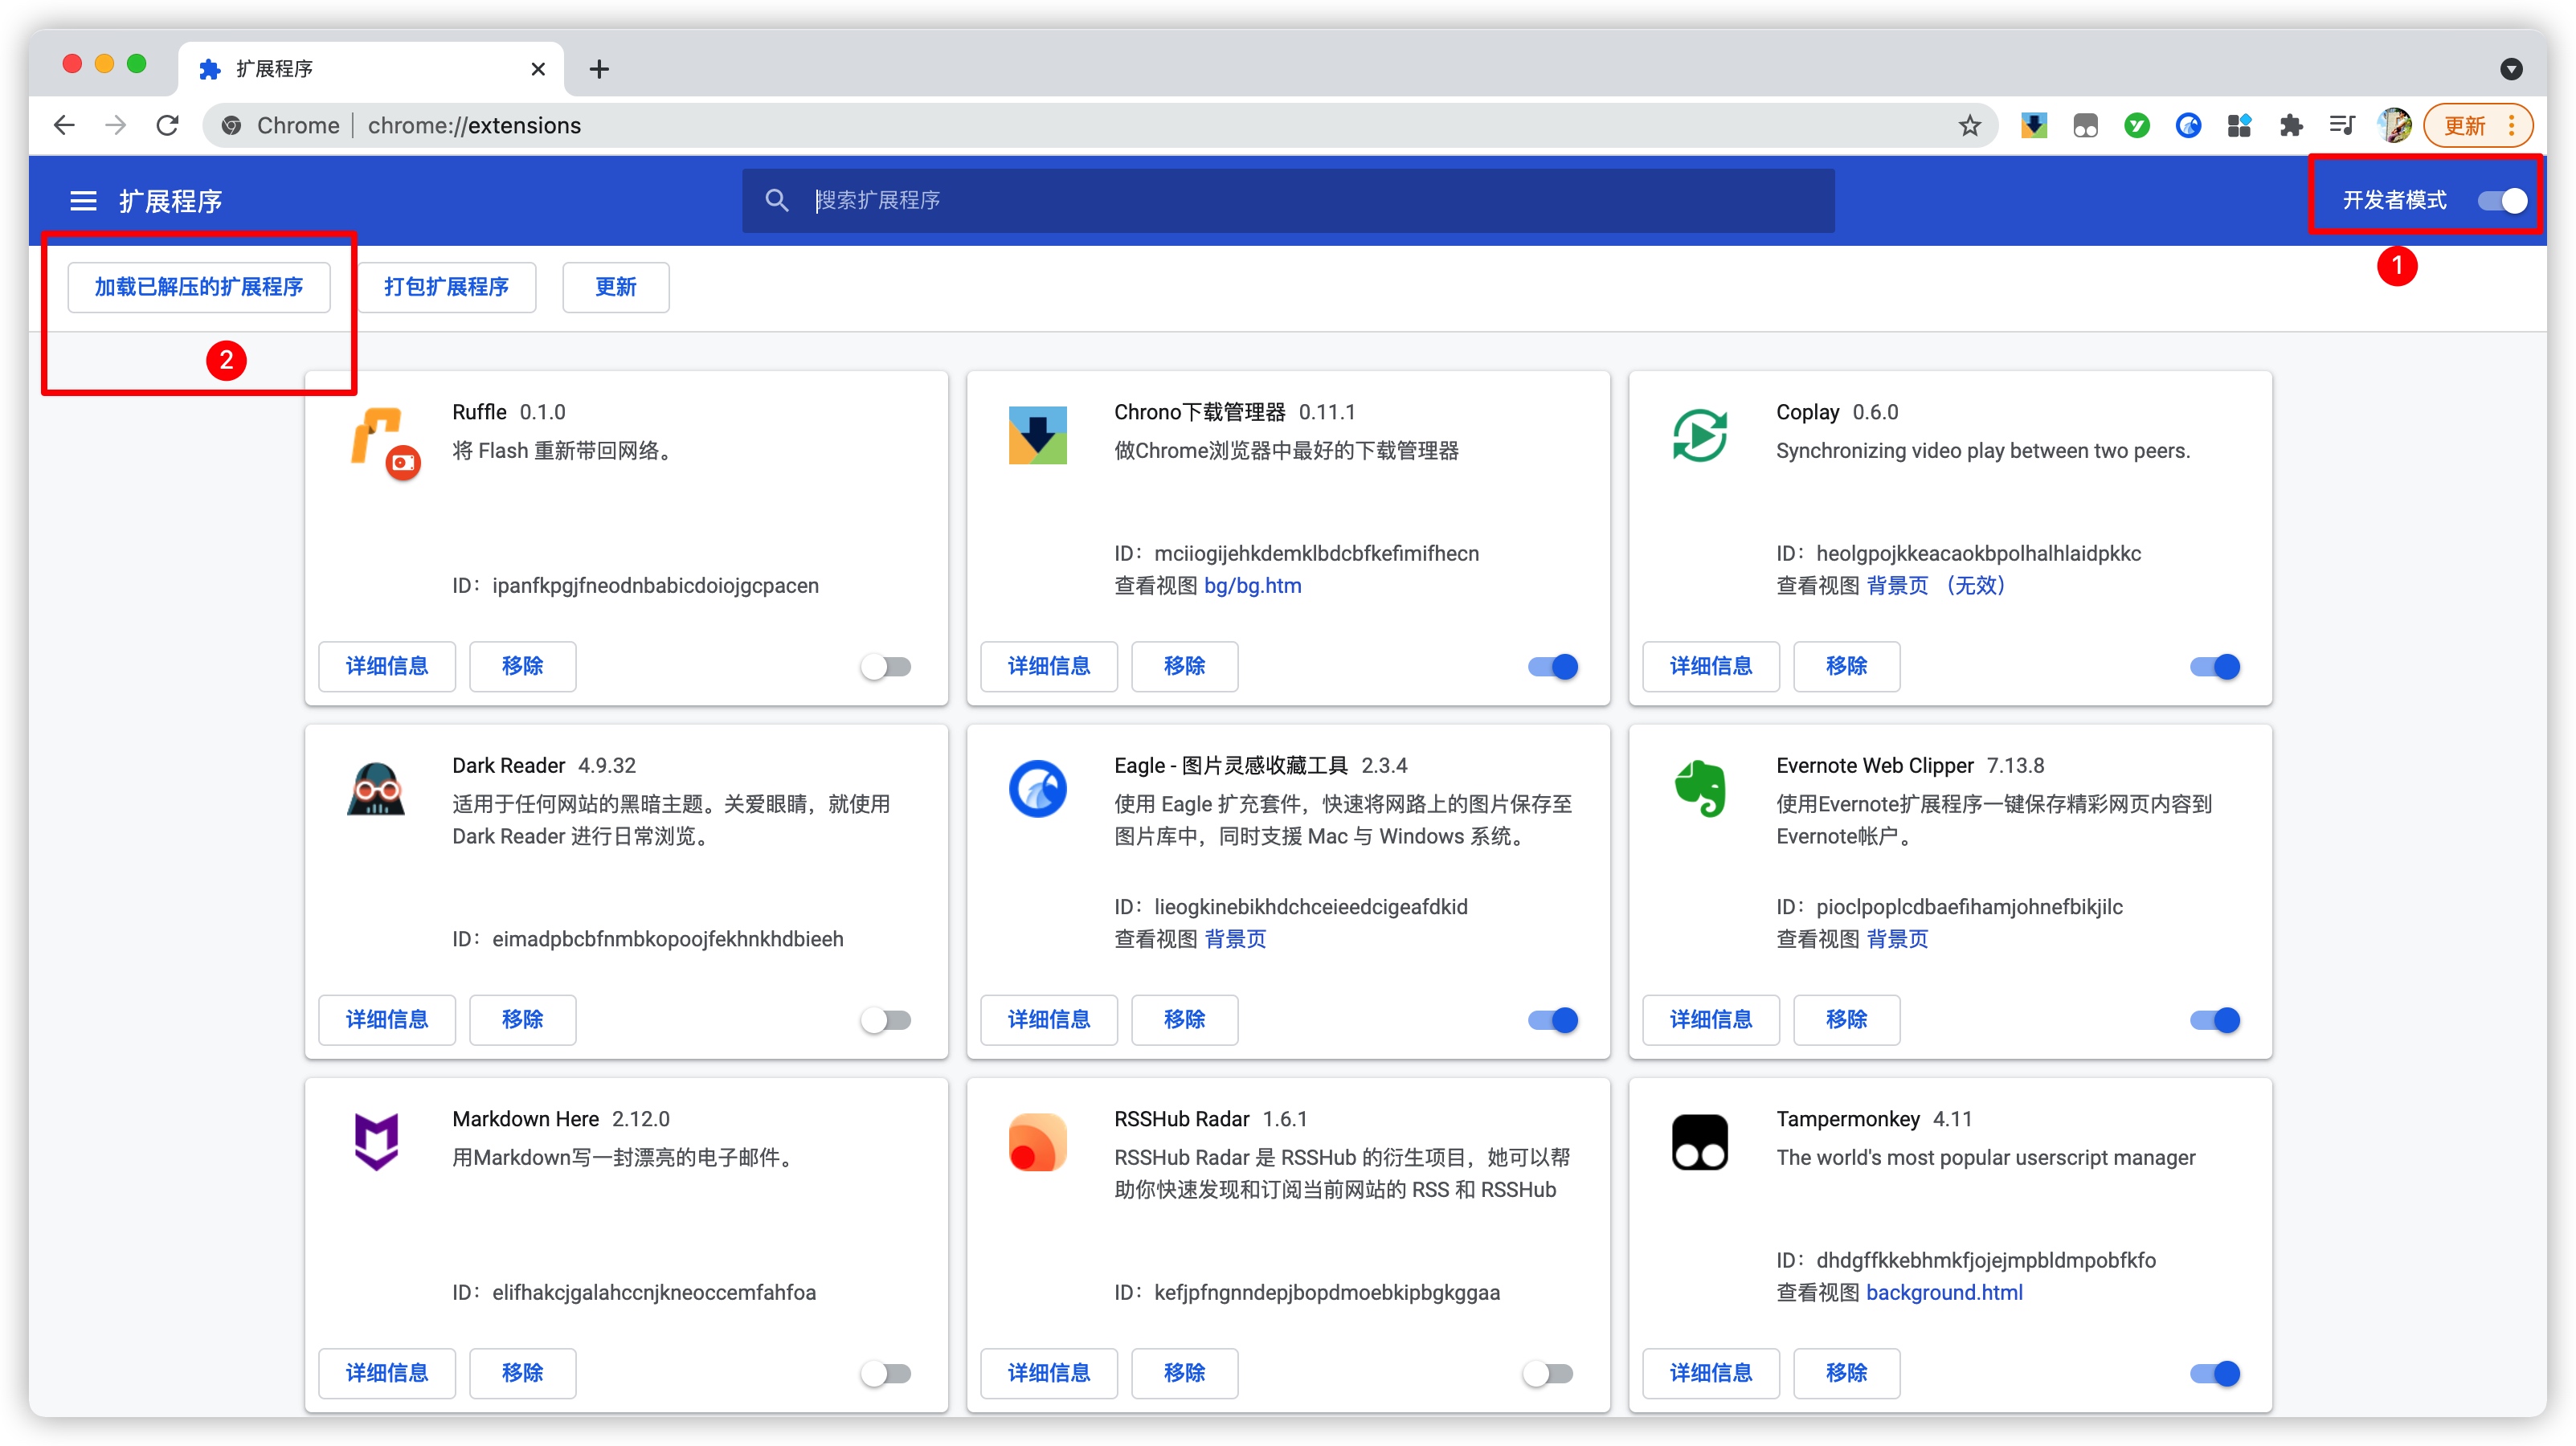Click the Tampermonkey icon in the toolbar
This screenshot has width=2576, height=1446.
[2085, 125]
